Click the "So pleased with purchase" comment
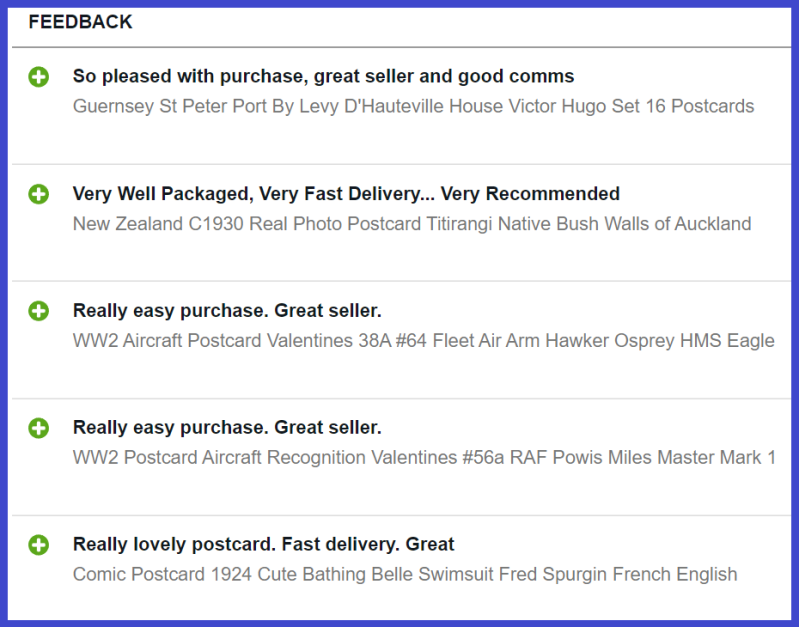Viewport: 799px width, 627px height. tap(323, 76)
